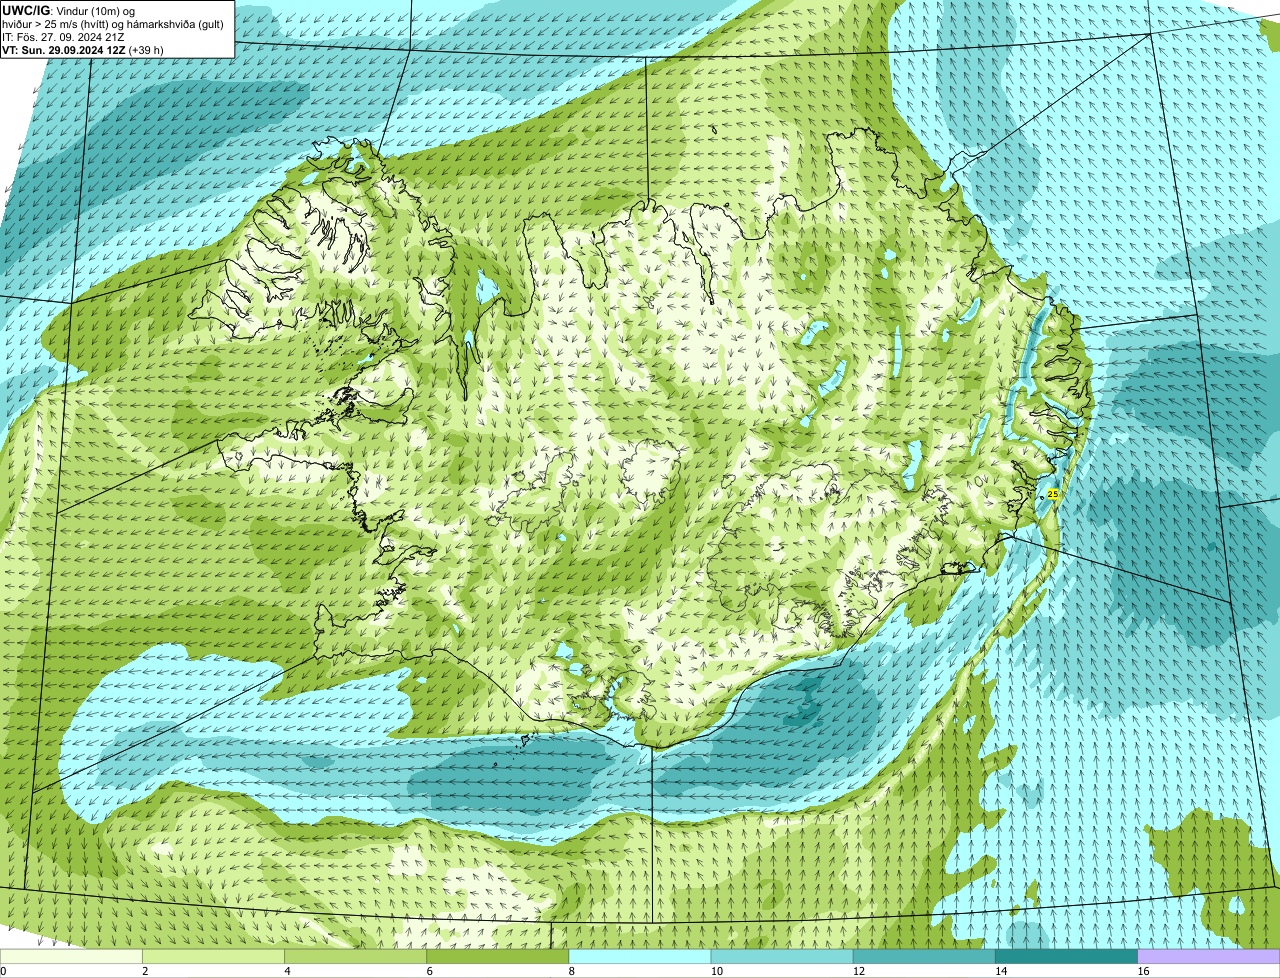Image resolution: width=1280 pixels, height=978 pixels.
Task: Click the purple above-16 m/s legend swatch
Action: click(1209, 956)
